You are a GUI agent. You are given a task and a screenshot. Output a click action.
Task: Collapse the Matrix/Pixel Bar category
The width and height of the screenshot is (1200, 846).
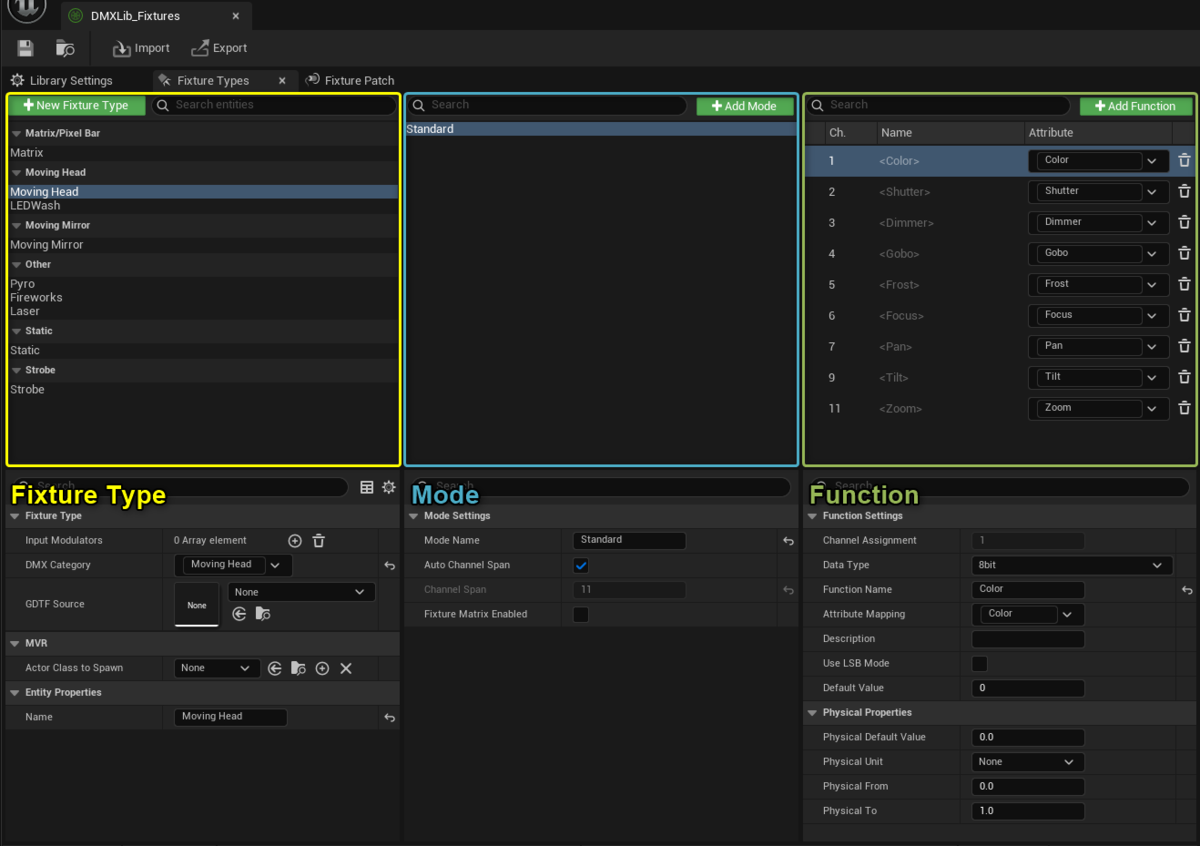click(x=17, y=133)
